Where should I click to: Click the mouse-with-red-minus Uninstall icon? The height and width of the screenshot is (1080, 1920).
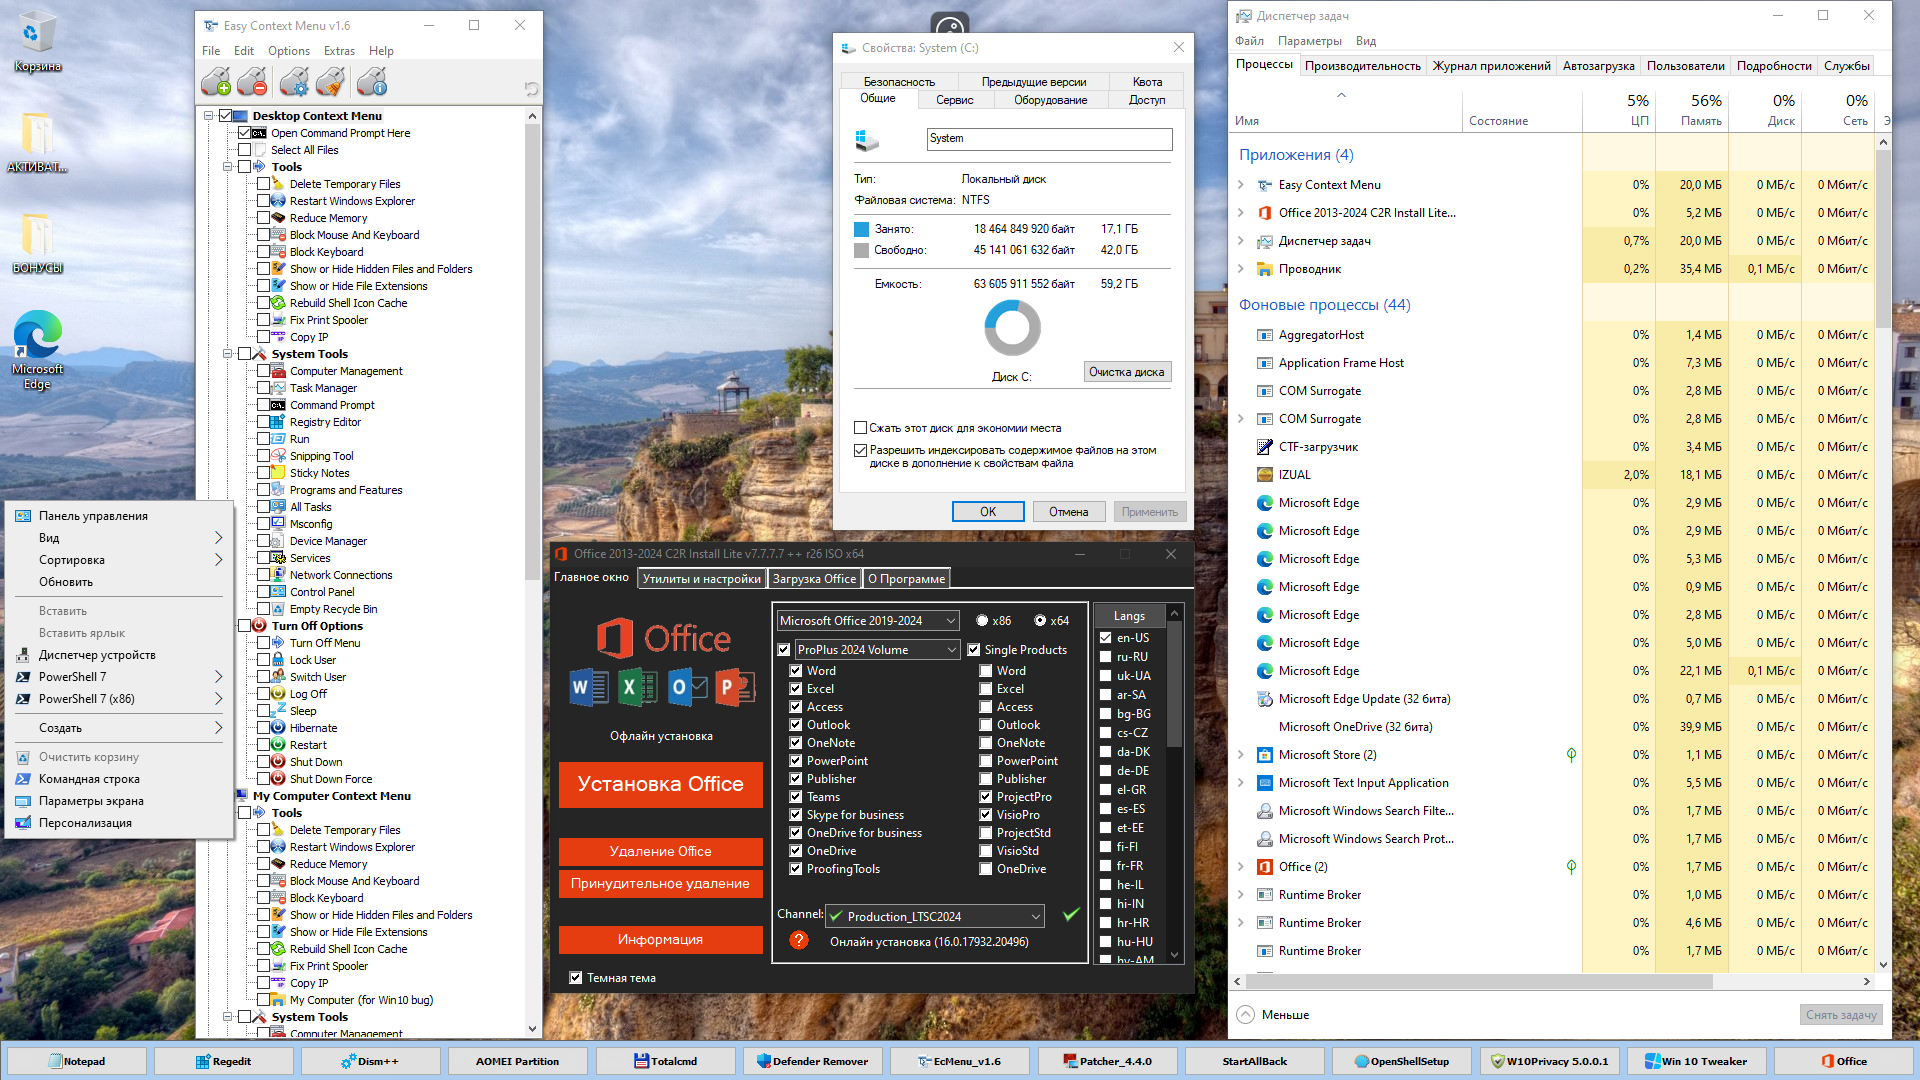(253, 82)
